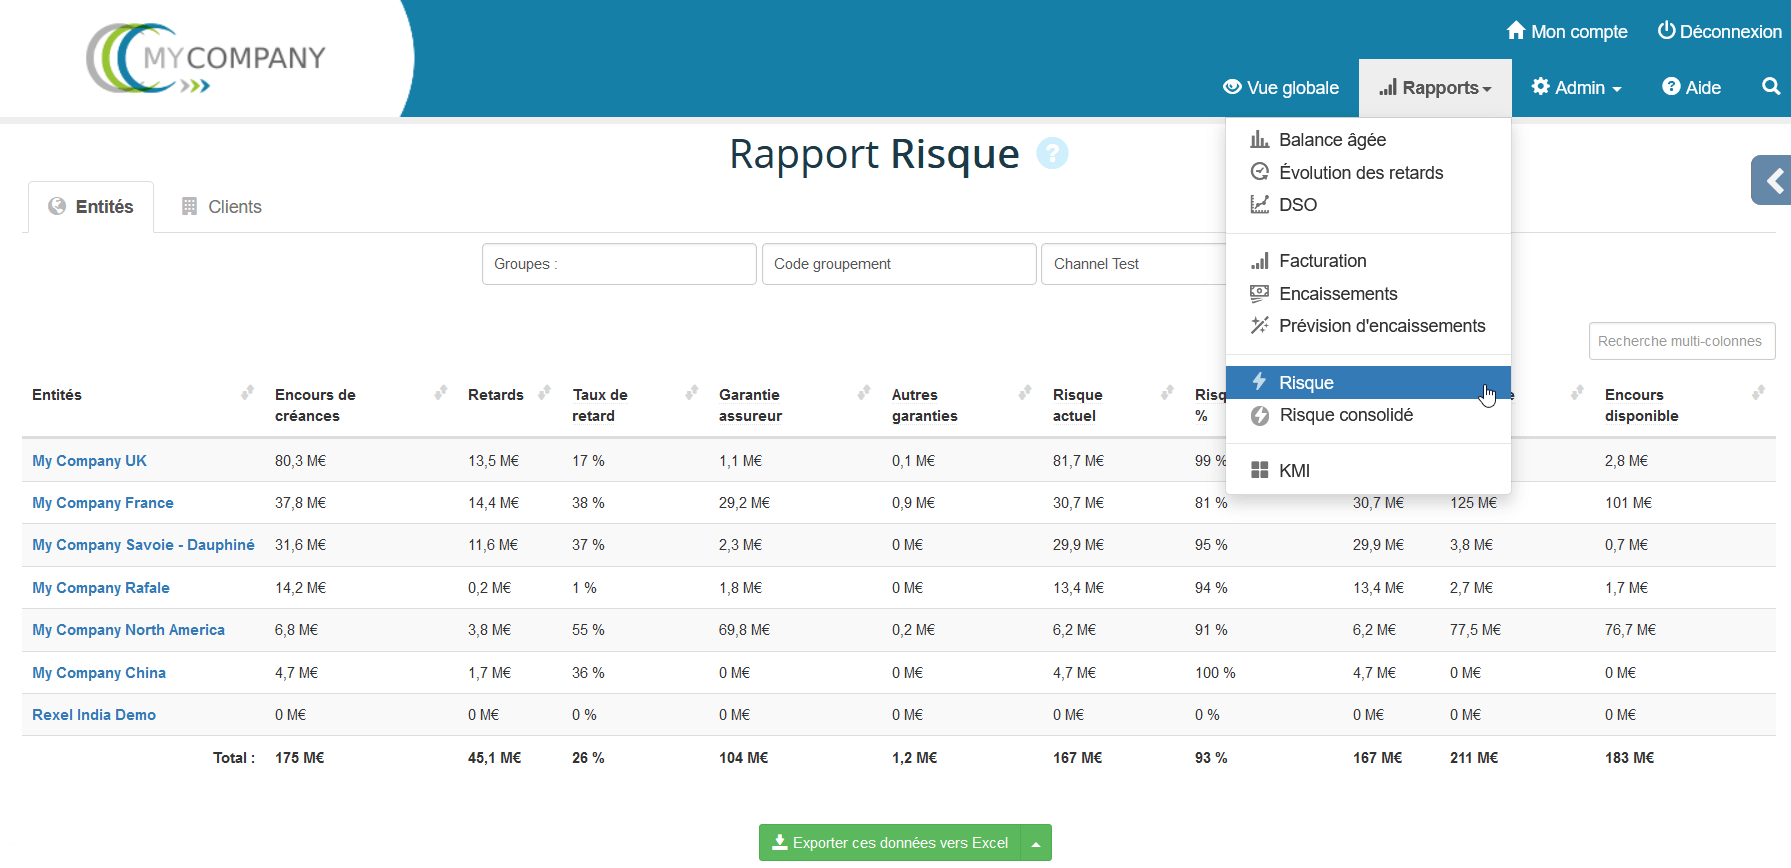
Task: Switch to the Clients tab
Action: click(x=222, y=207)
